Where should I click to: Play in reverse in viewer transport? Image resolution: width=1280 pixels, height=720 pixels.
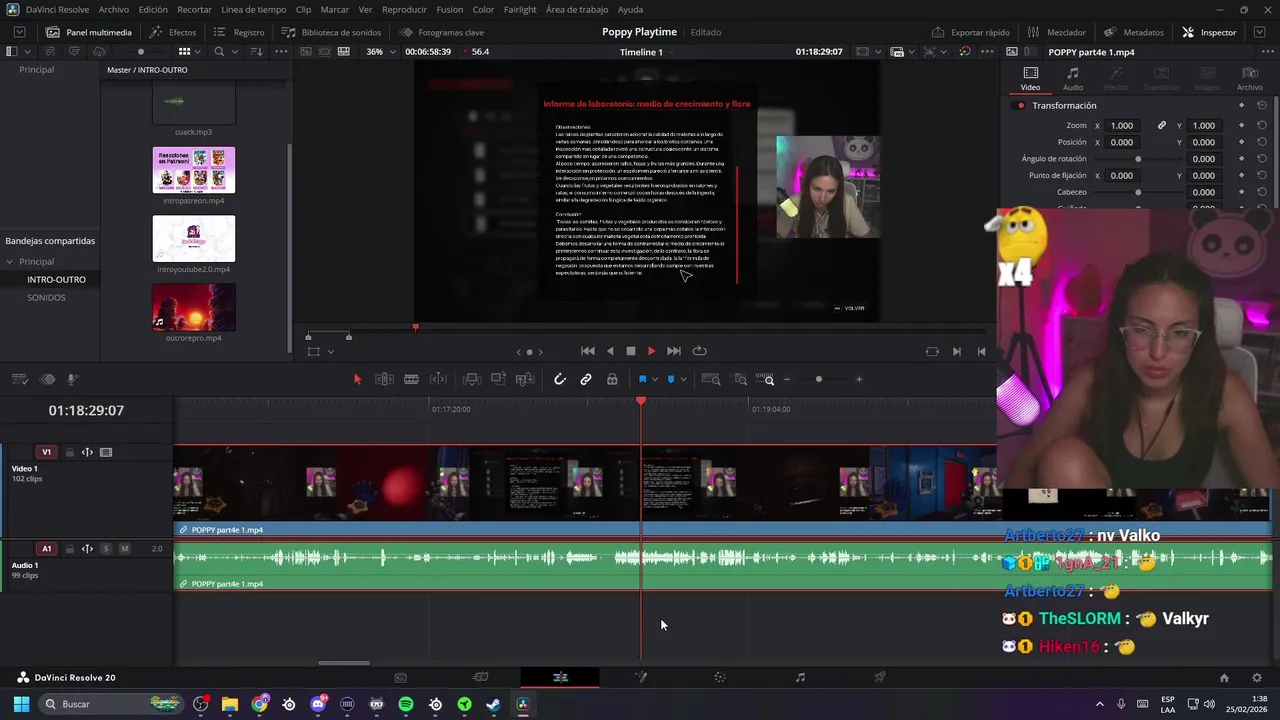click(610, 351)
